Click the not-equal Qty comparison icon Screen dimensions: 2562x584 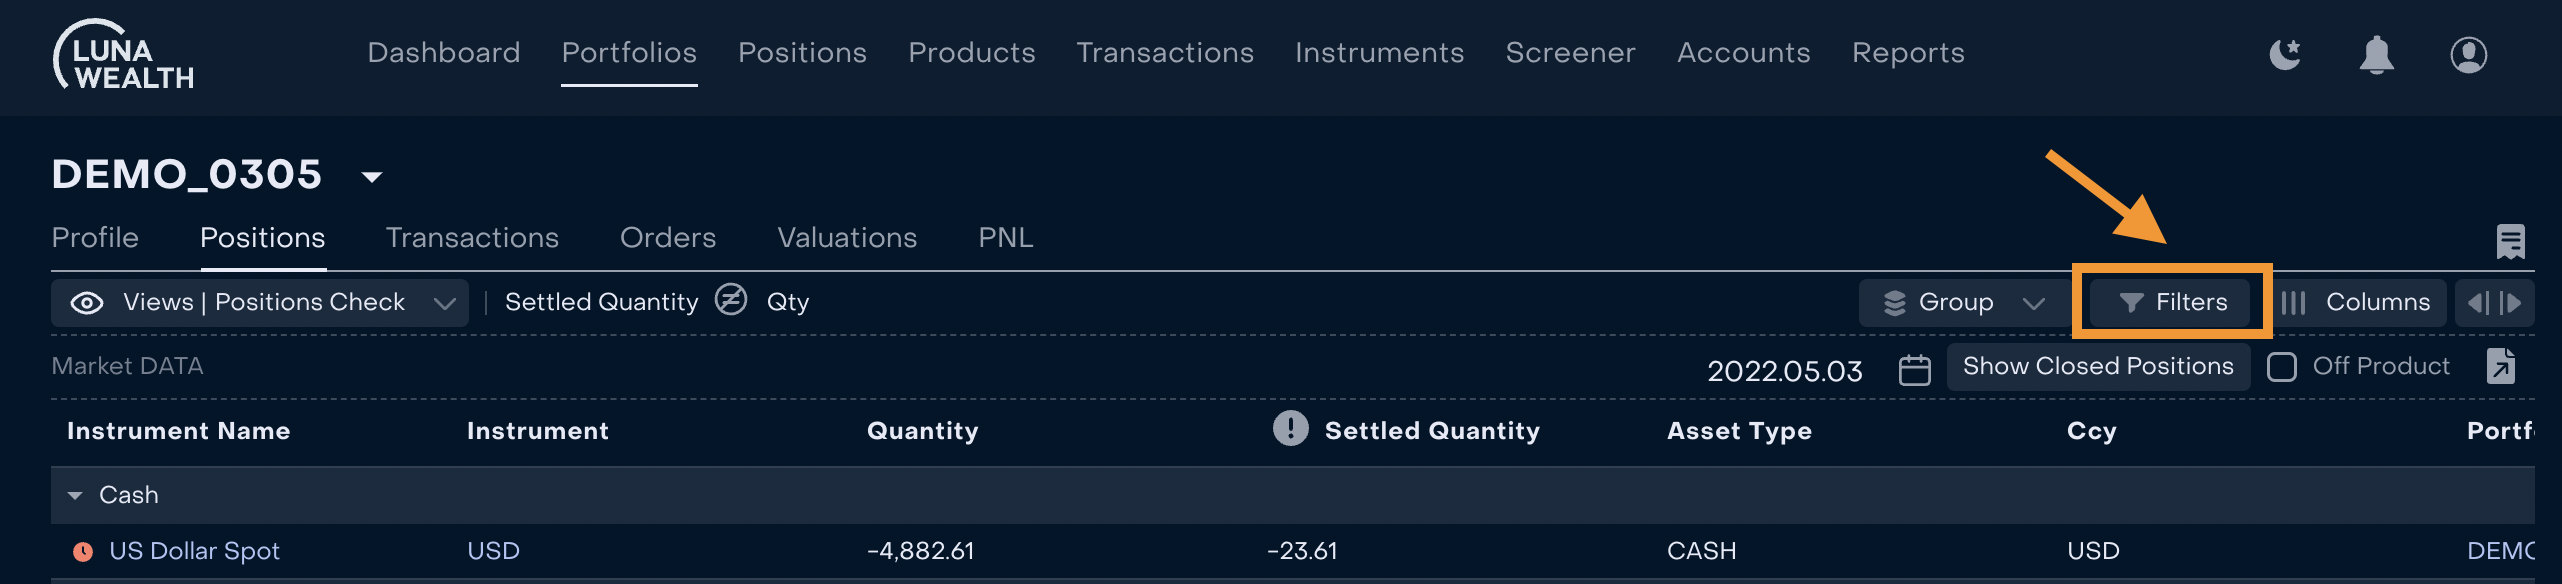point(731,299)
